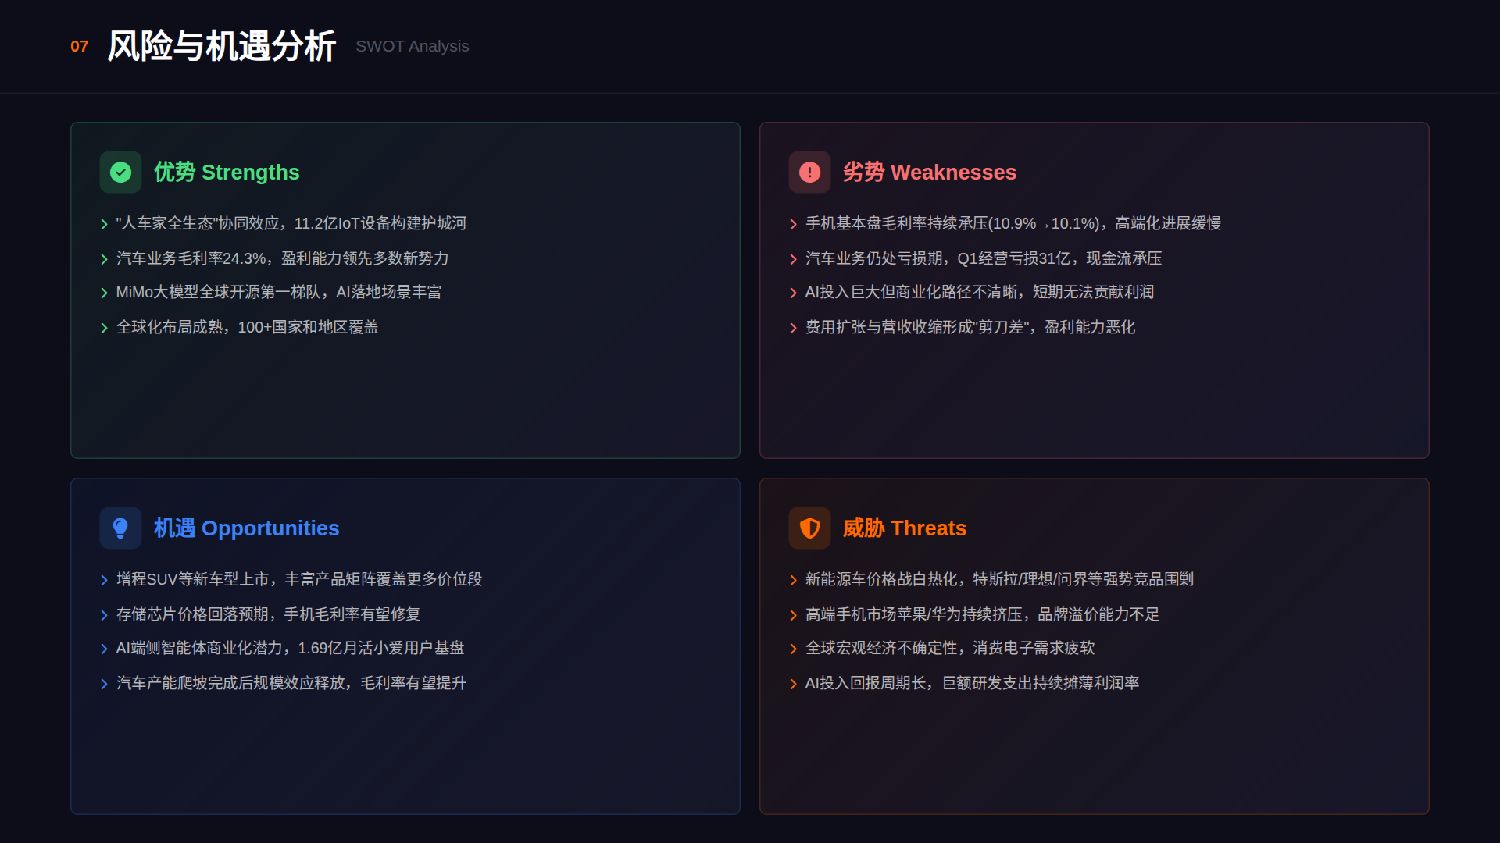The height and width of the screenshot is (843, 1500).
Task: Click the orange shield Threats icon
Action: (809, 528)
